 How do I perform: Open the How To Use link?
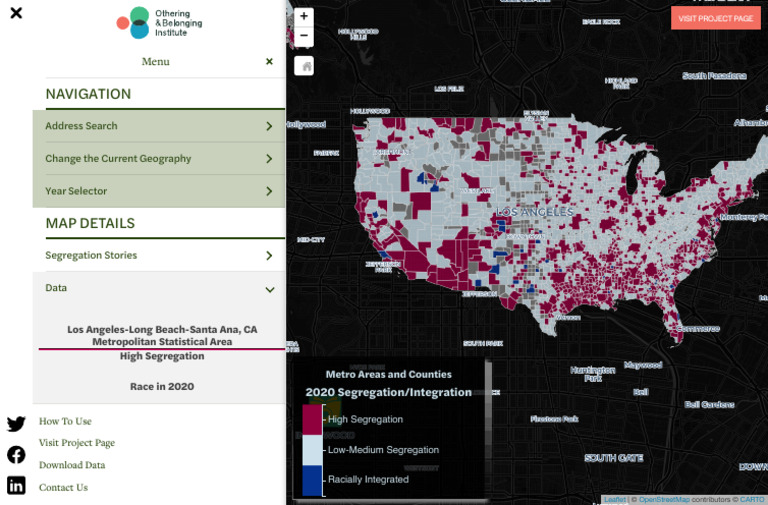click(65, 421)
